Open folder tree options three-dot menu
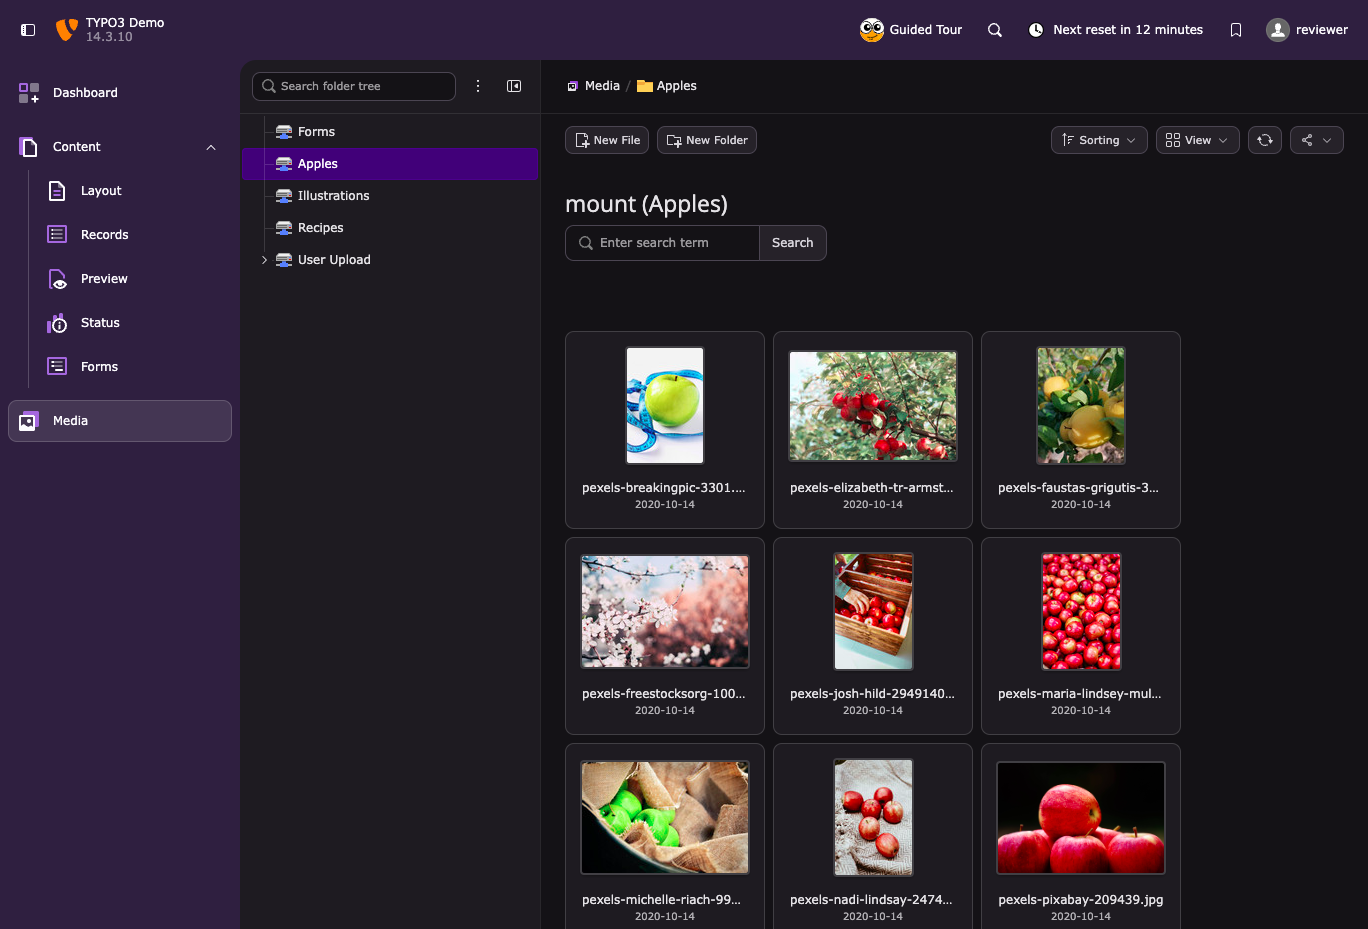The width and height of the screenshot is (1368, 929). 478,86
